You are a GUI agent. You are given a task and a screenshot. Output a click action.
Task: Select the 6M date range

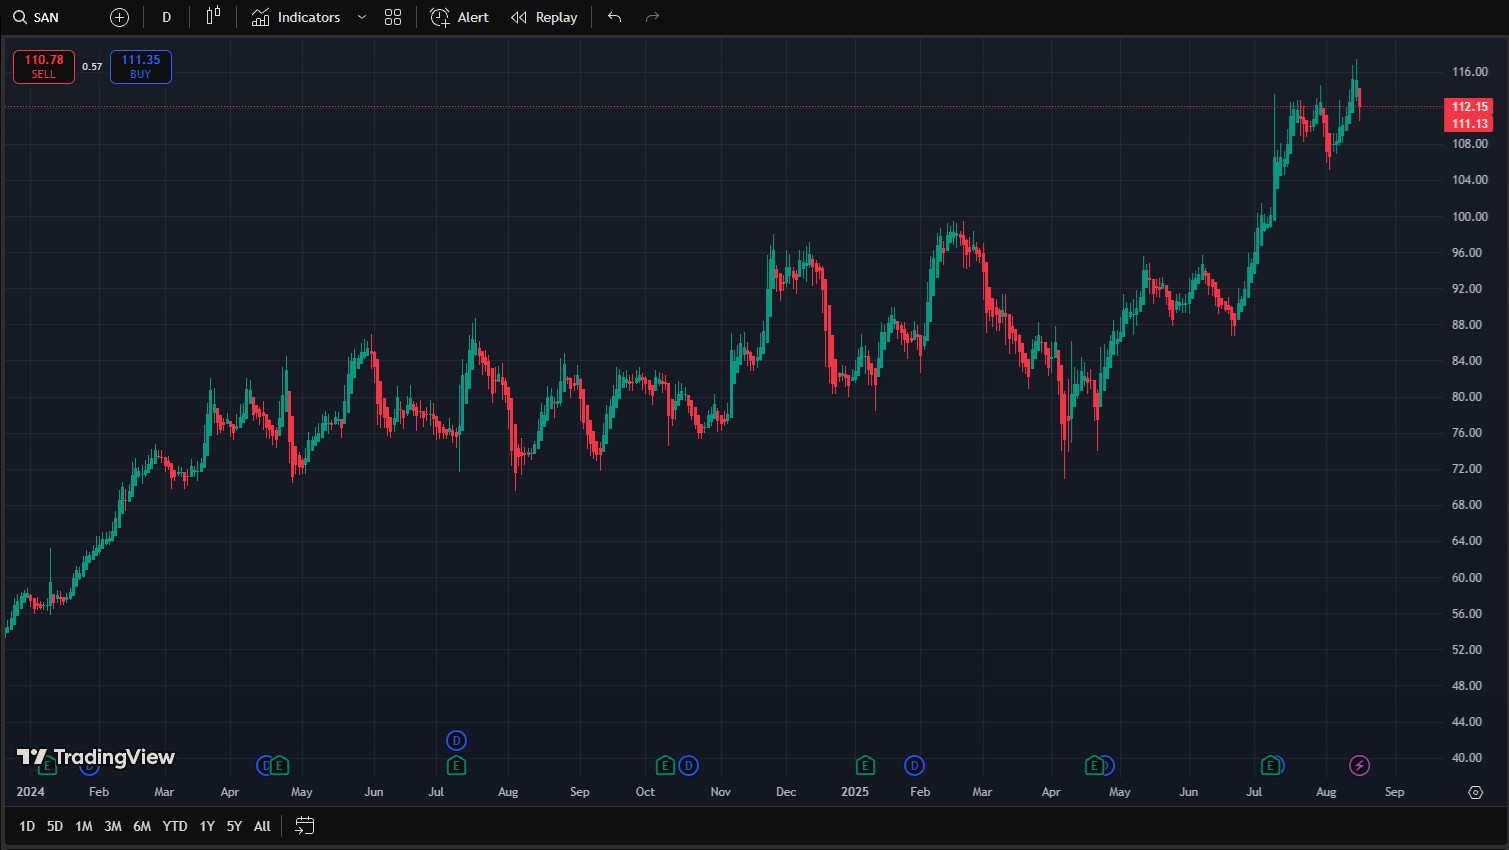pyautogui.click(x=142, y=826)
